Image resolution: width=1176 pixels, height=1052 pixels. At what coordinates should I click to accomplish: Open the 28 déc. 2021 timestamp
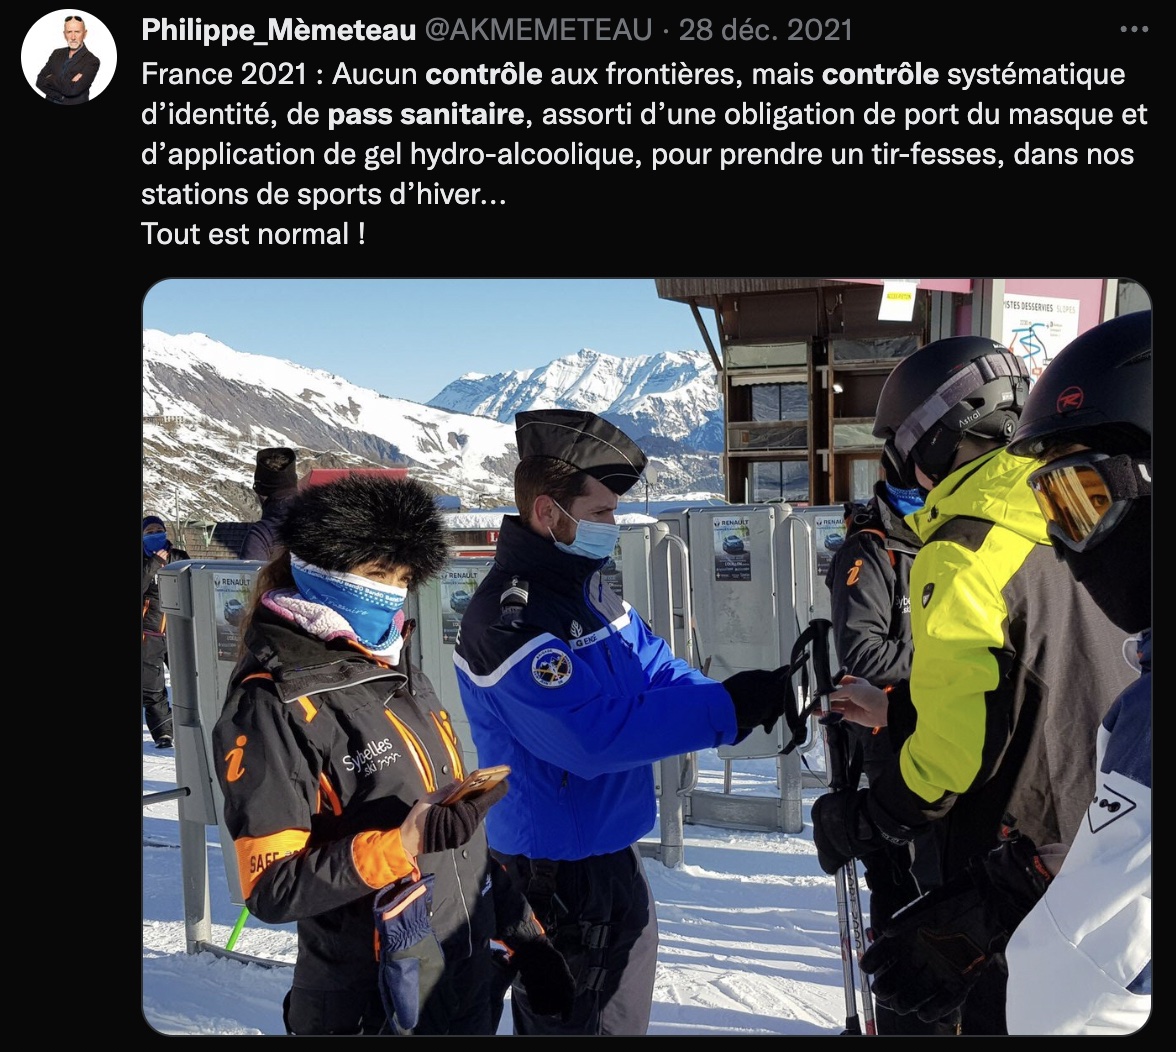(766, 30)
